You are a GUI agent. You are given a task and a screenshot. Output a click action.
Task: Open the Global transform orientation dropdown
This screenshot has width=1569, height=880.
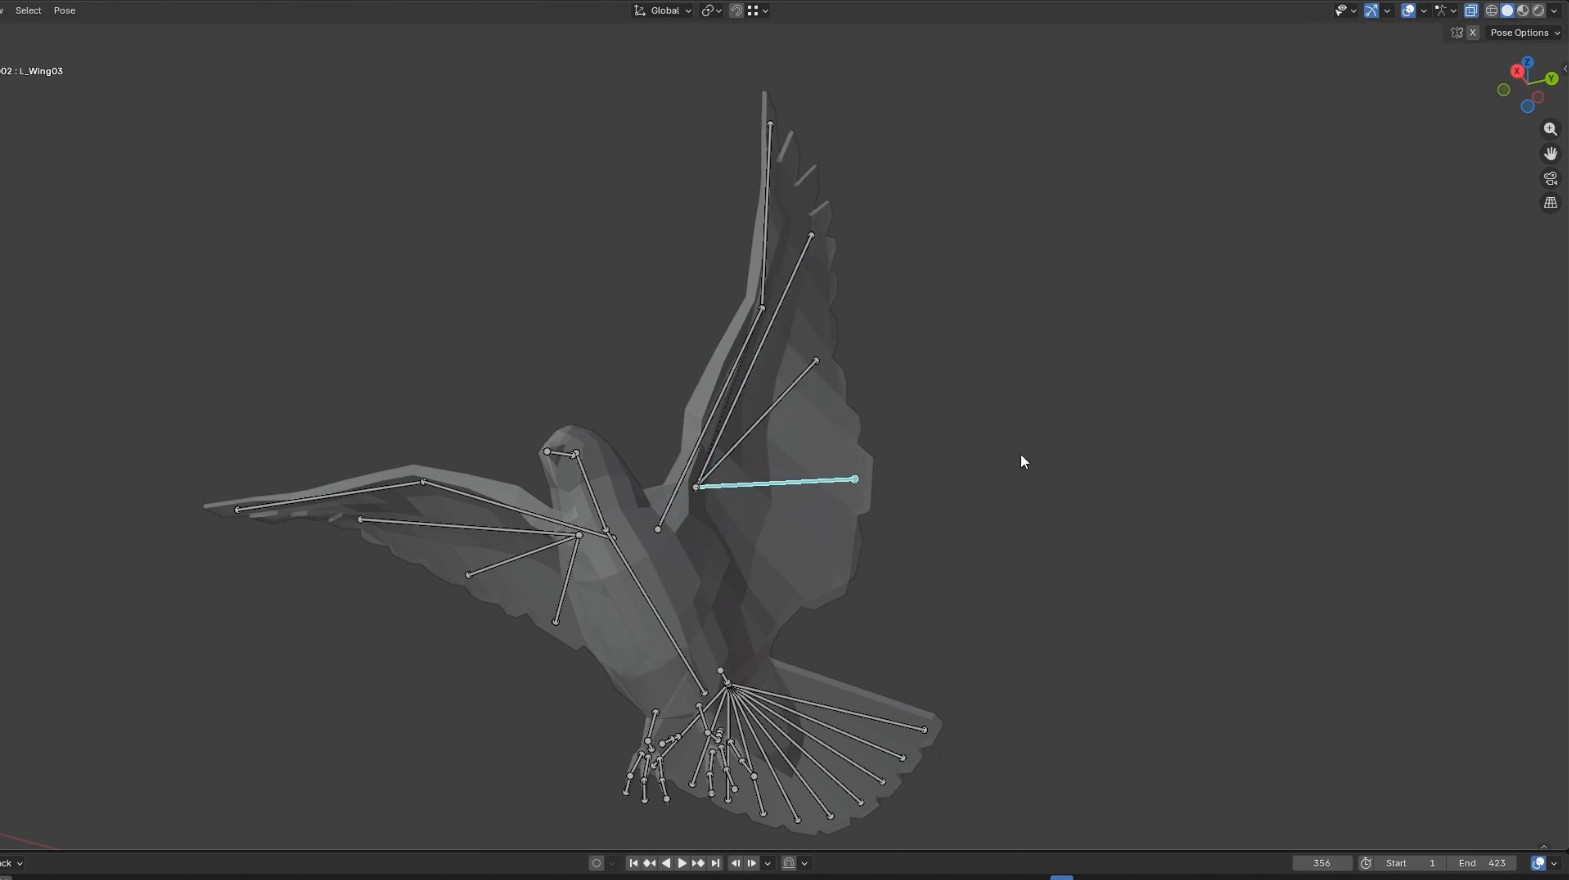(x=663, y=11)
